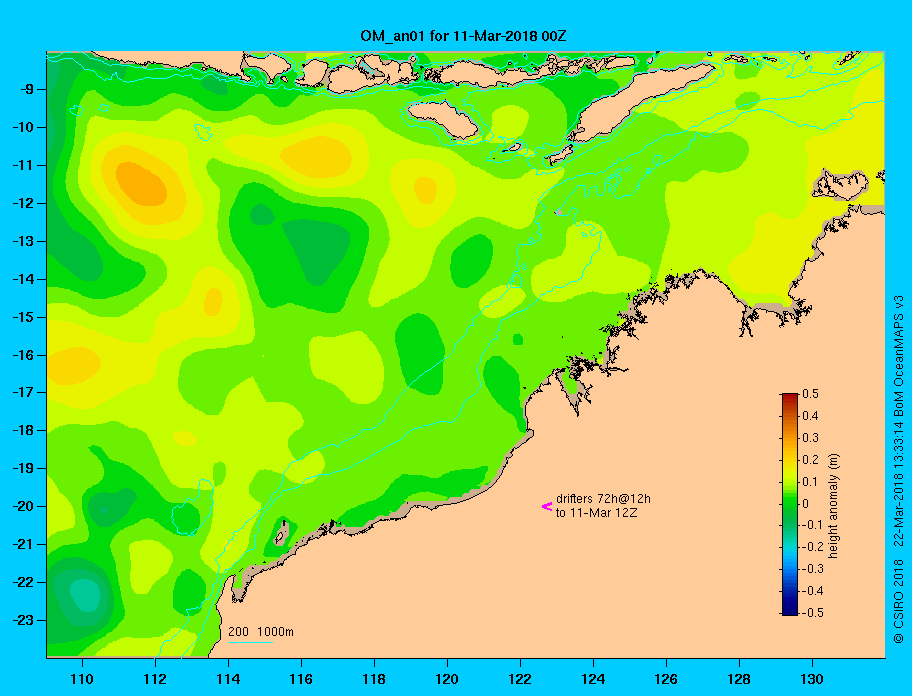The width and height of the screenshot is (912, 696).
Task: Click the latitude axis label -16
Action: [24, 355]
